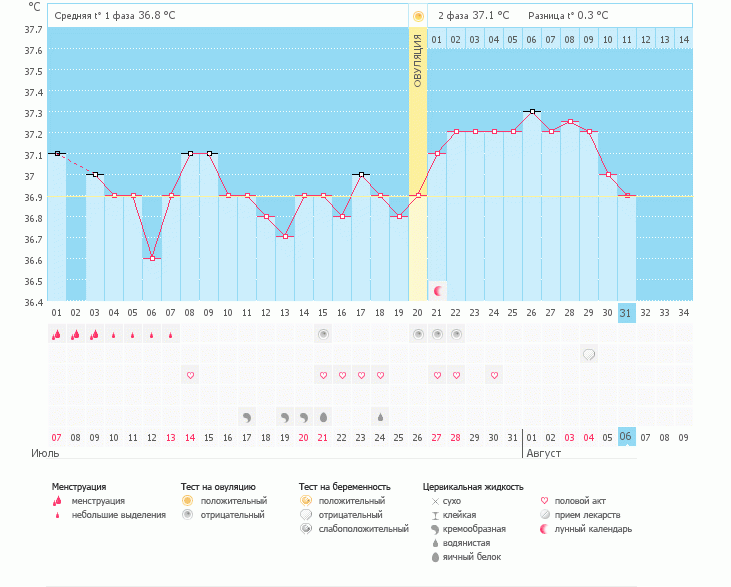The width and height of the screenshot is (731, 587).
Task: Select the egg white fluid icon on day 15
Action: [323, 415]
